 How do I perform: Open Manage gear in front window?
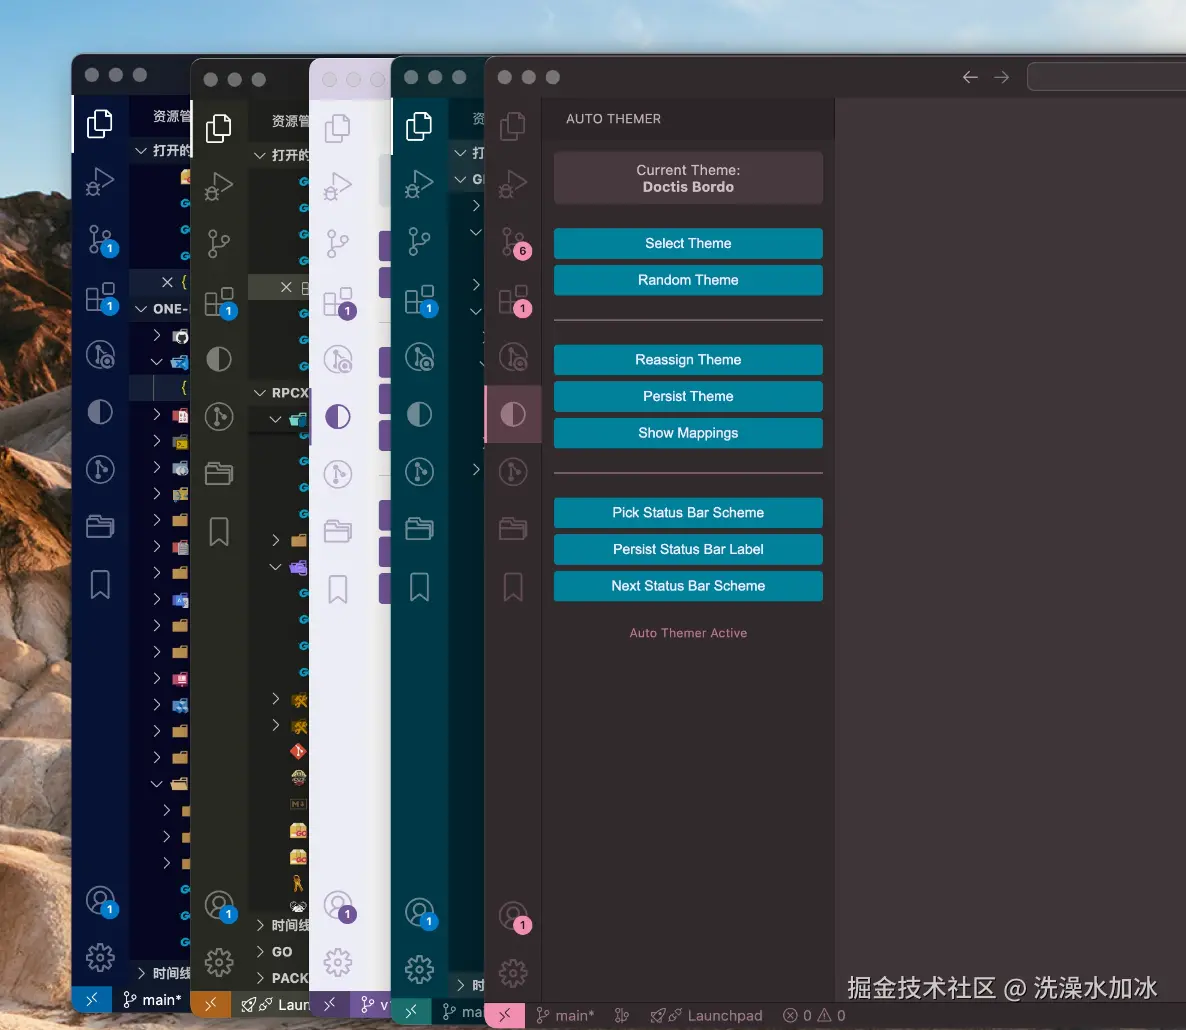(513, 973)
